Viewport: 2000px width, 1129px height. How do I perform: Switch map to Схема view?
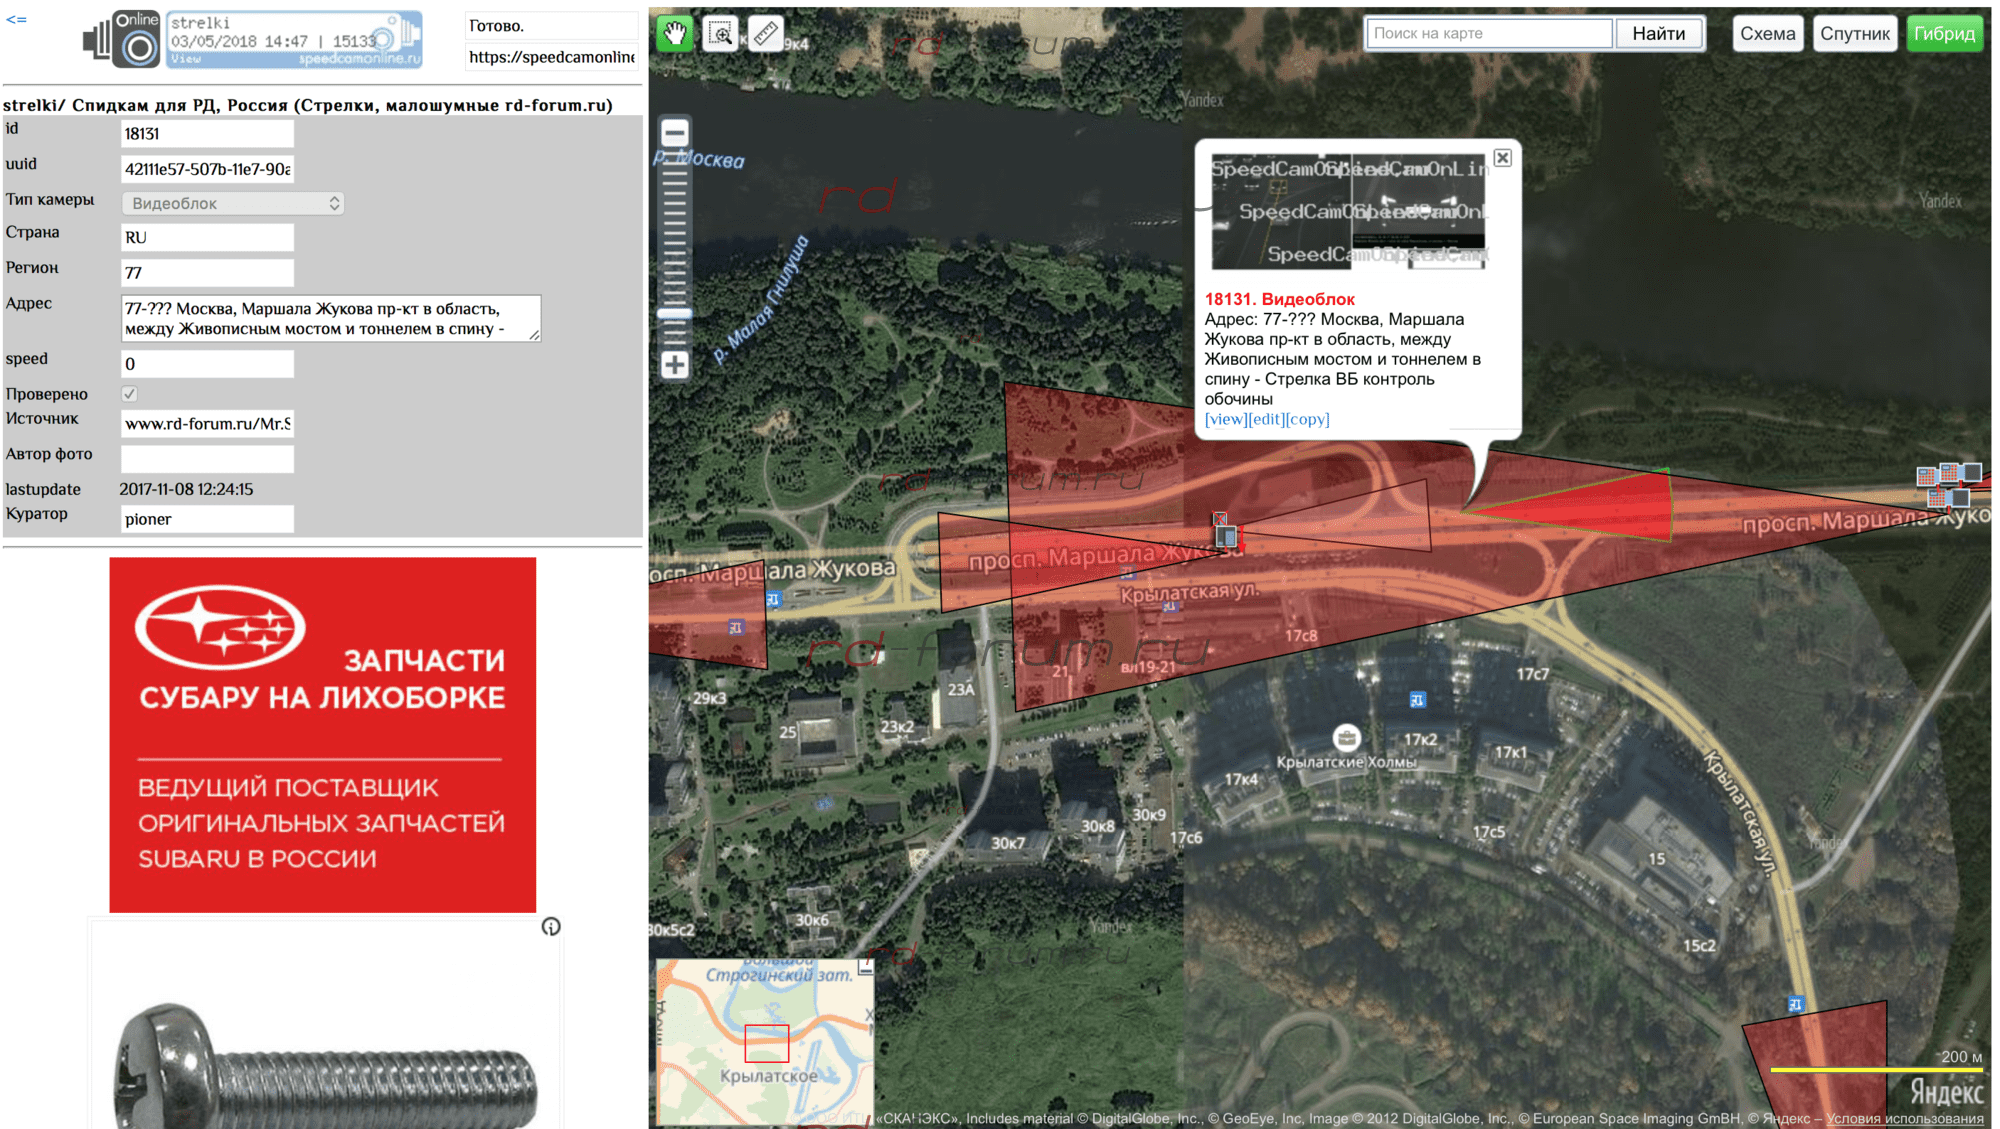point(1767,34)
